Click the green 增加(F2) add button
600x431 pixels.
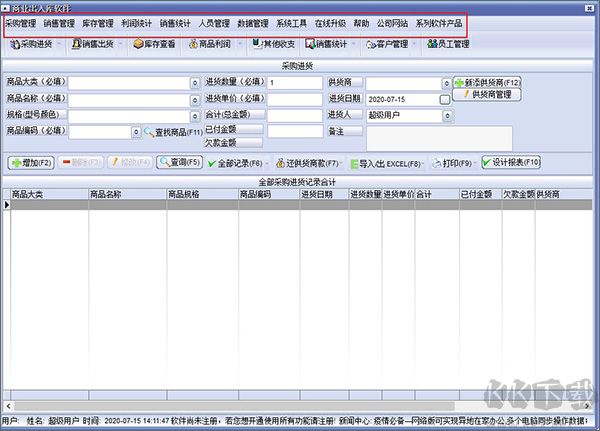tap(32, 162)
